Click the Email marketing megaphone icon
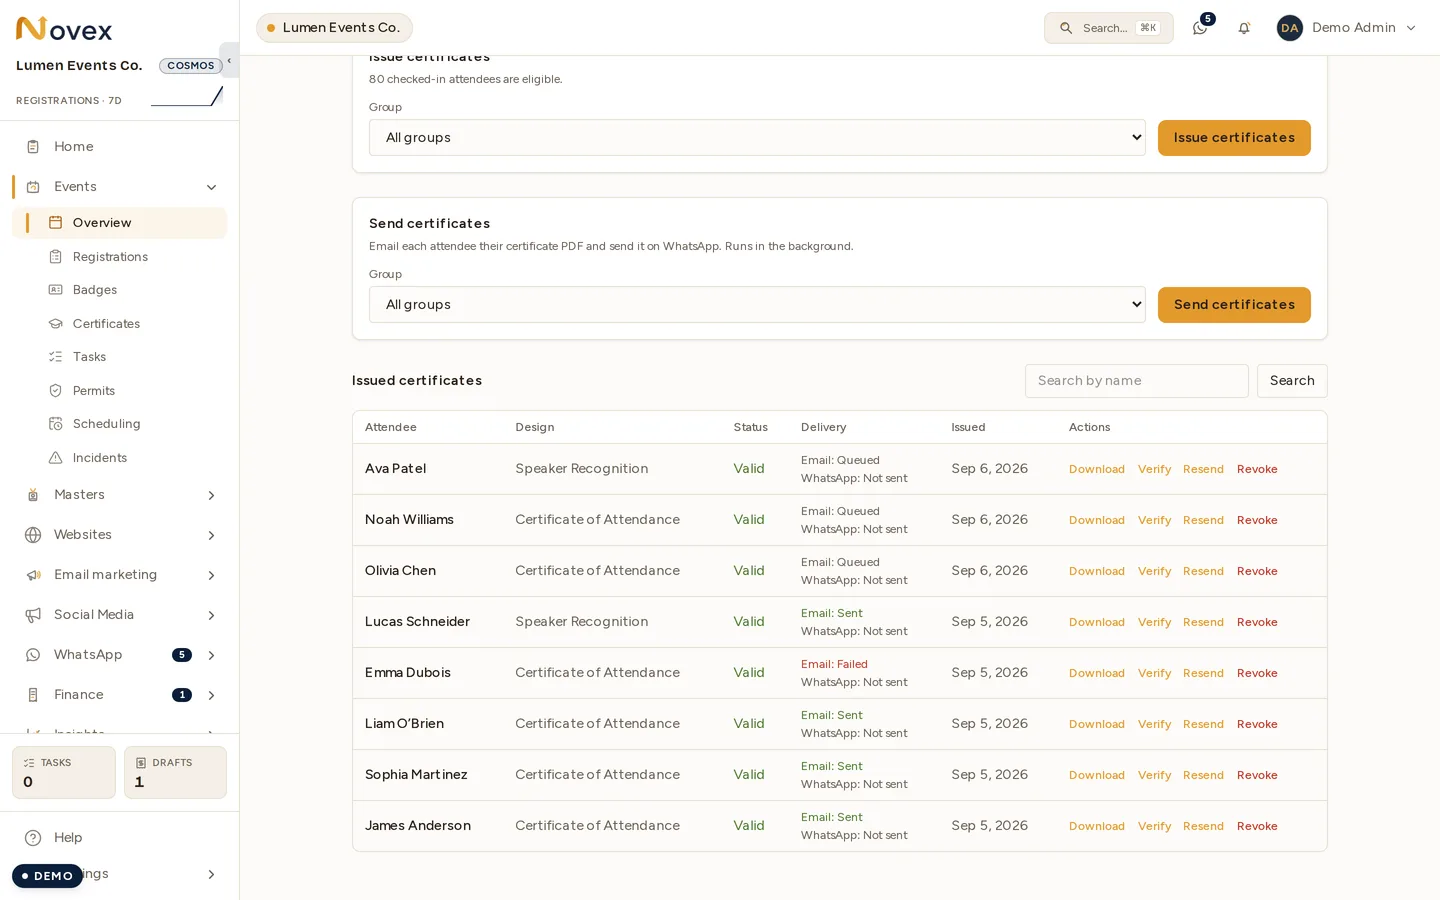 [33, 575]
